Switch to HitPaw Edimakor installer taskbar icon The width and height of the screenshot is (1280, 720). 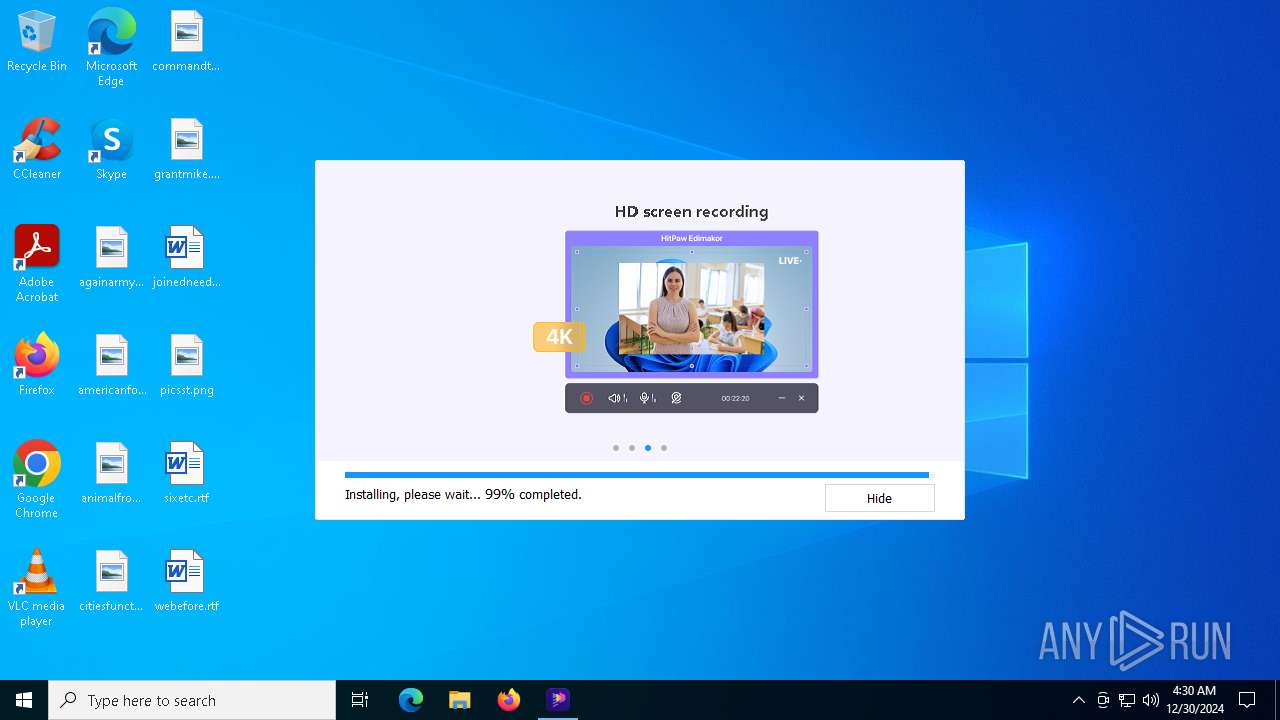pyautogui.click(x=558, y=700)
